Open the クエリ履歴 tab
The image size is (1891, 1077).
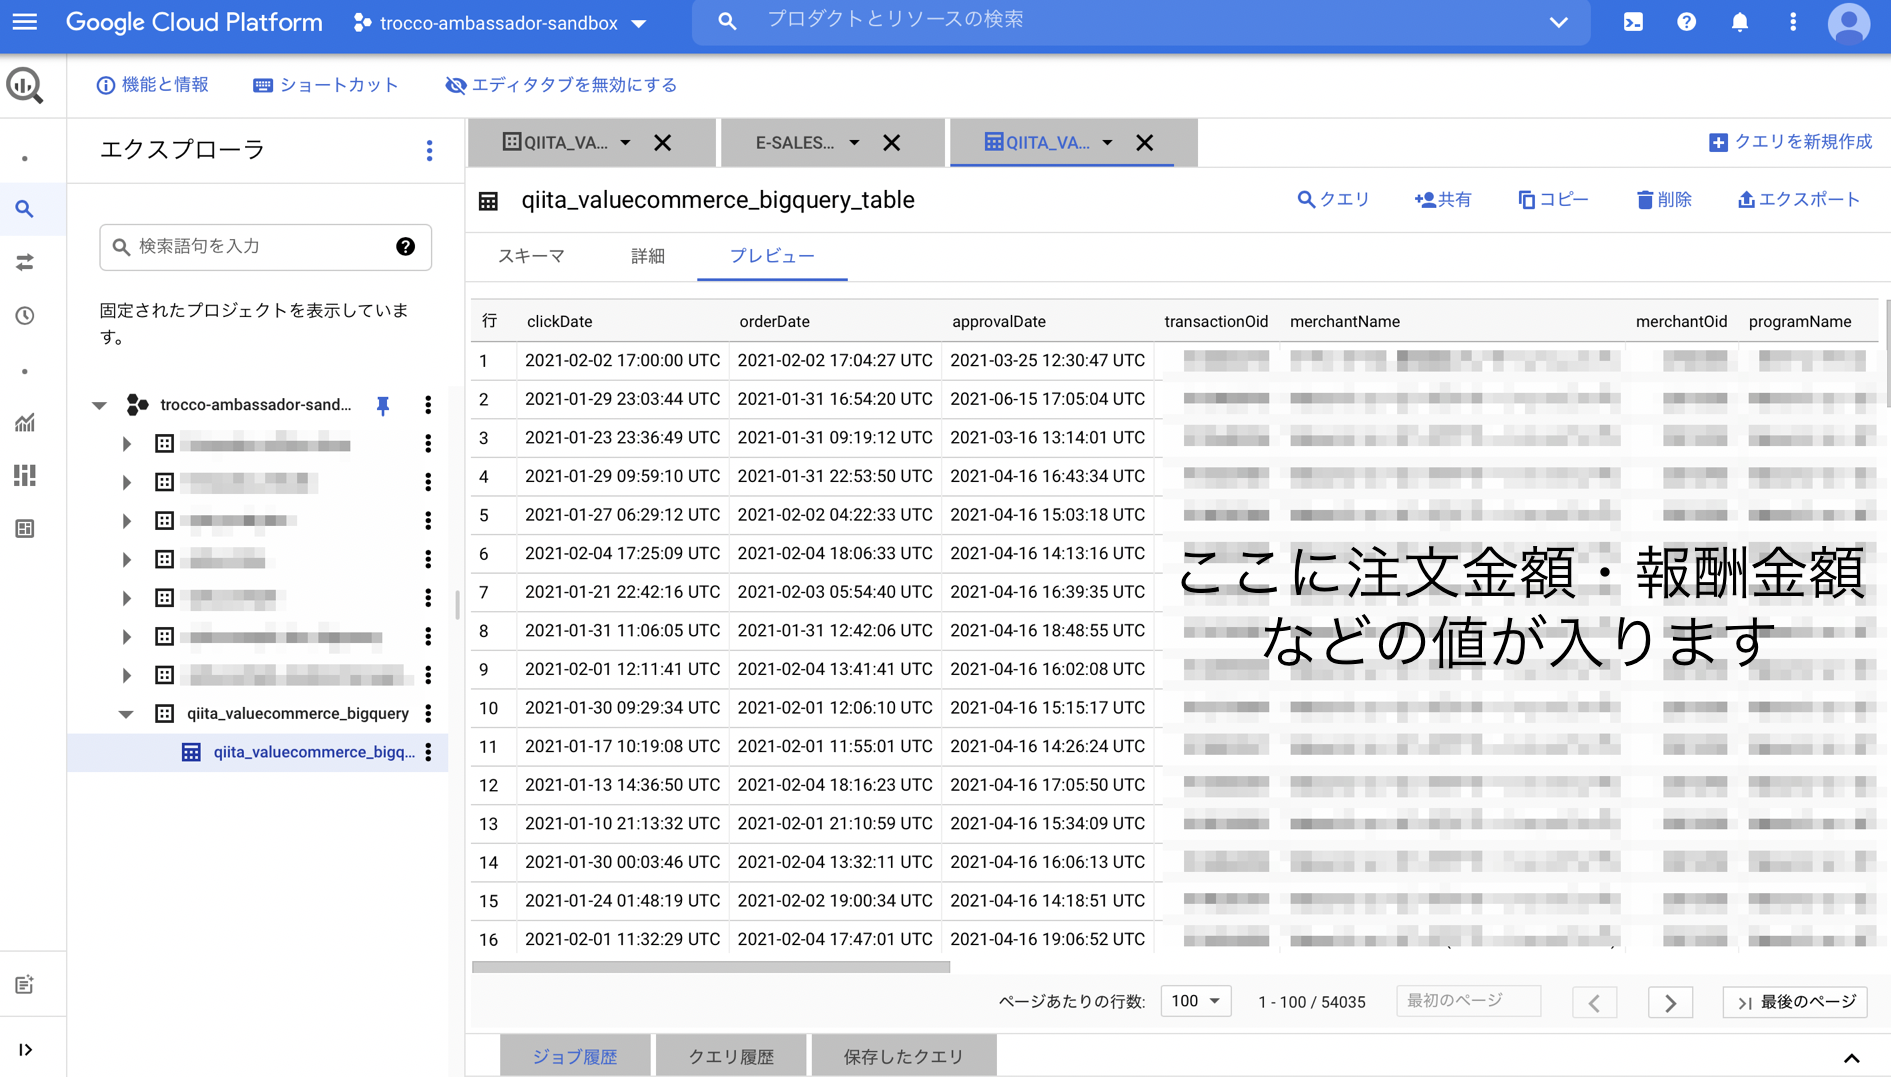731,1056
